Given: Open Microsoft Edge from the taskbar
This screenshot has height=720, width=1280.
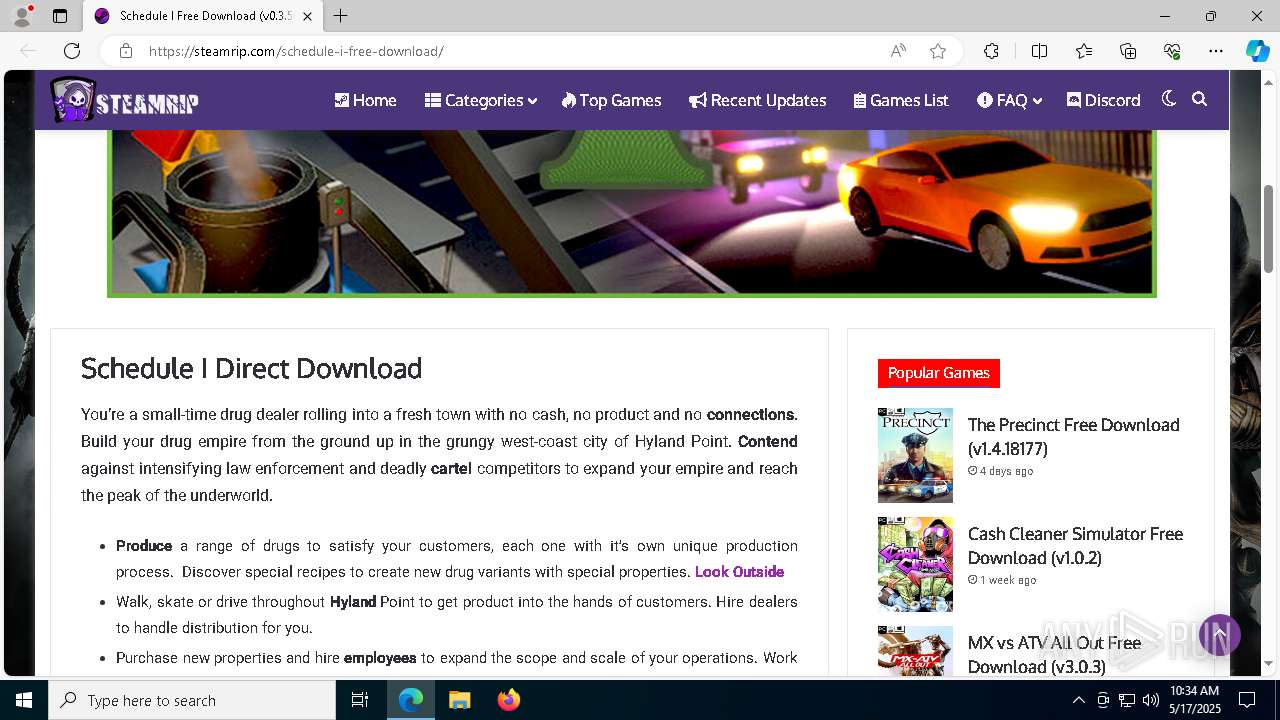Looking at the screenshot, I should point(411,700).
